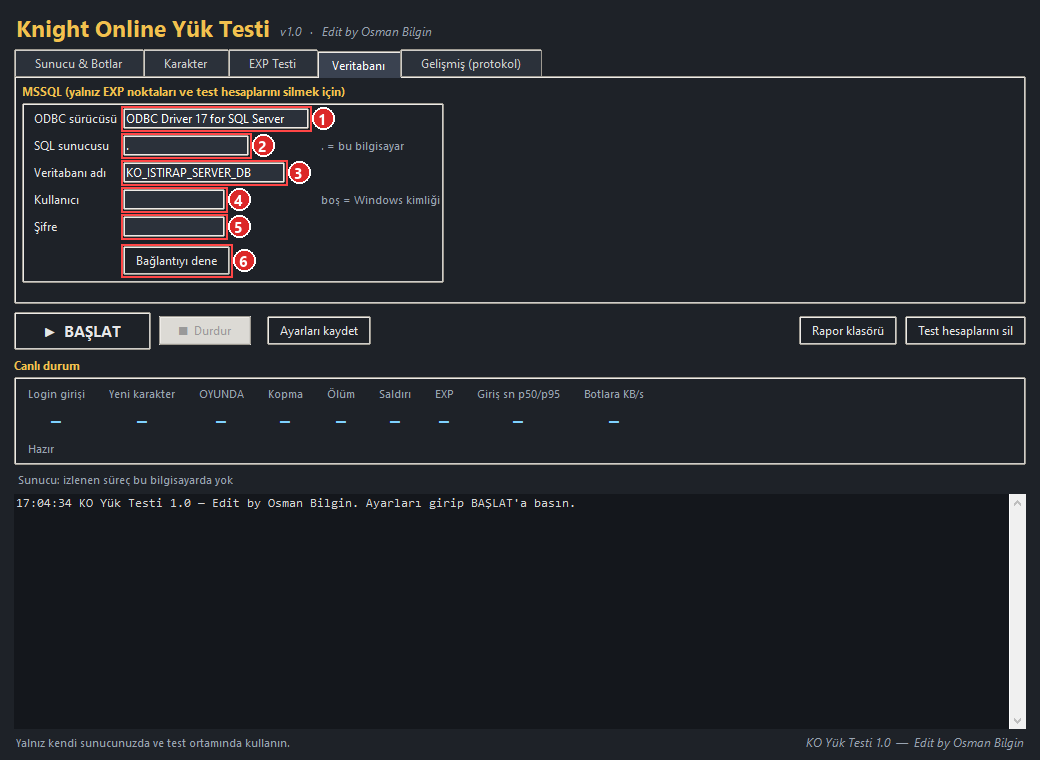Click the red number 4 annotation badge
This screenshot has height=760, width=1040.
(x=239, y=200)
